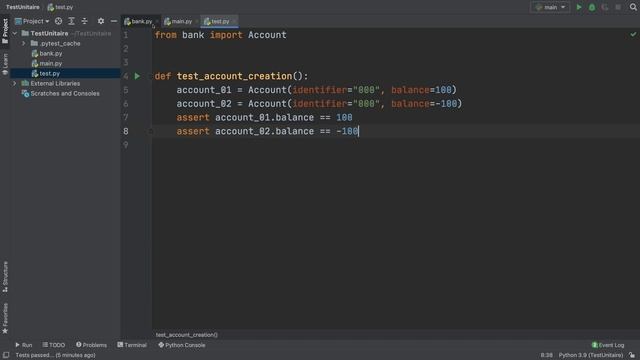Open the Python Console tool window

(x=182, y=345)
